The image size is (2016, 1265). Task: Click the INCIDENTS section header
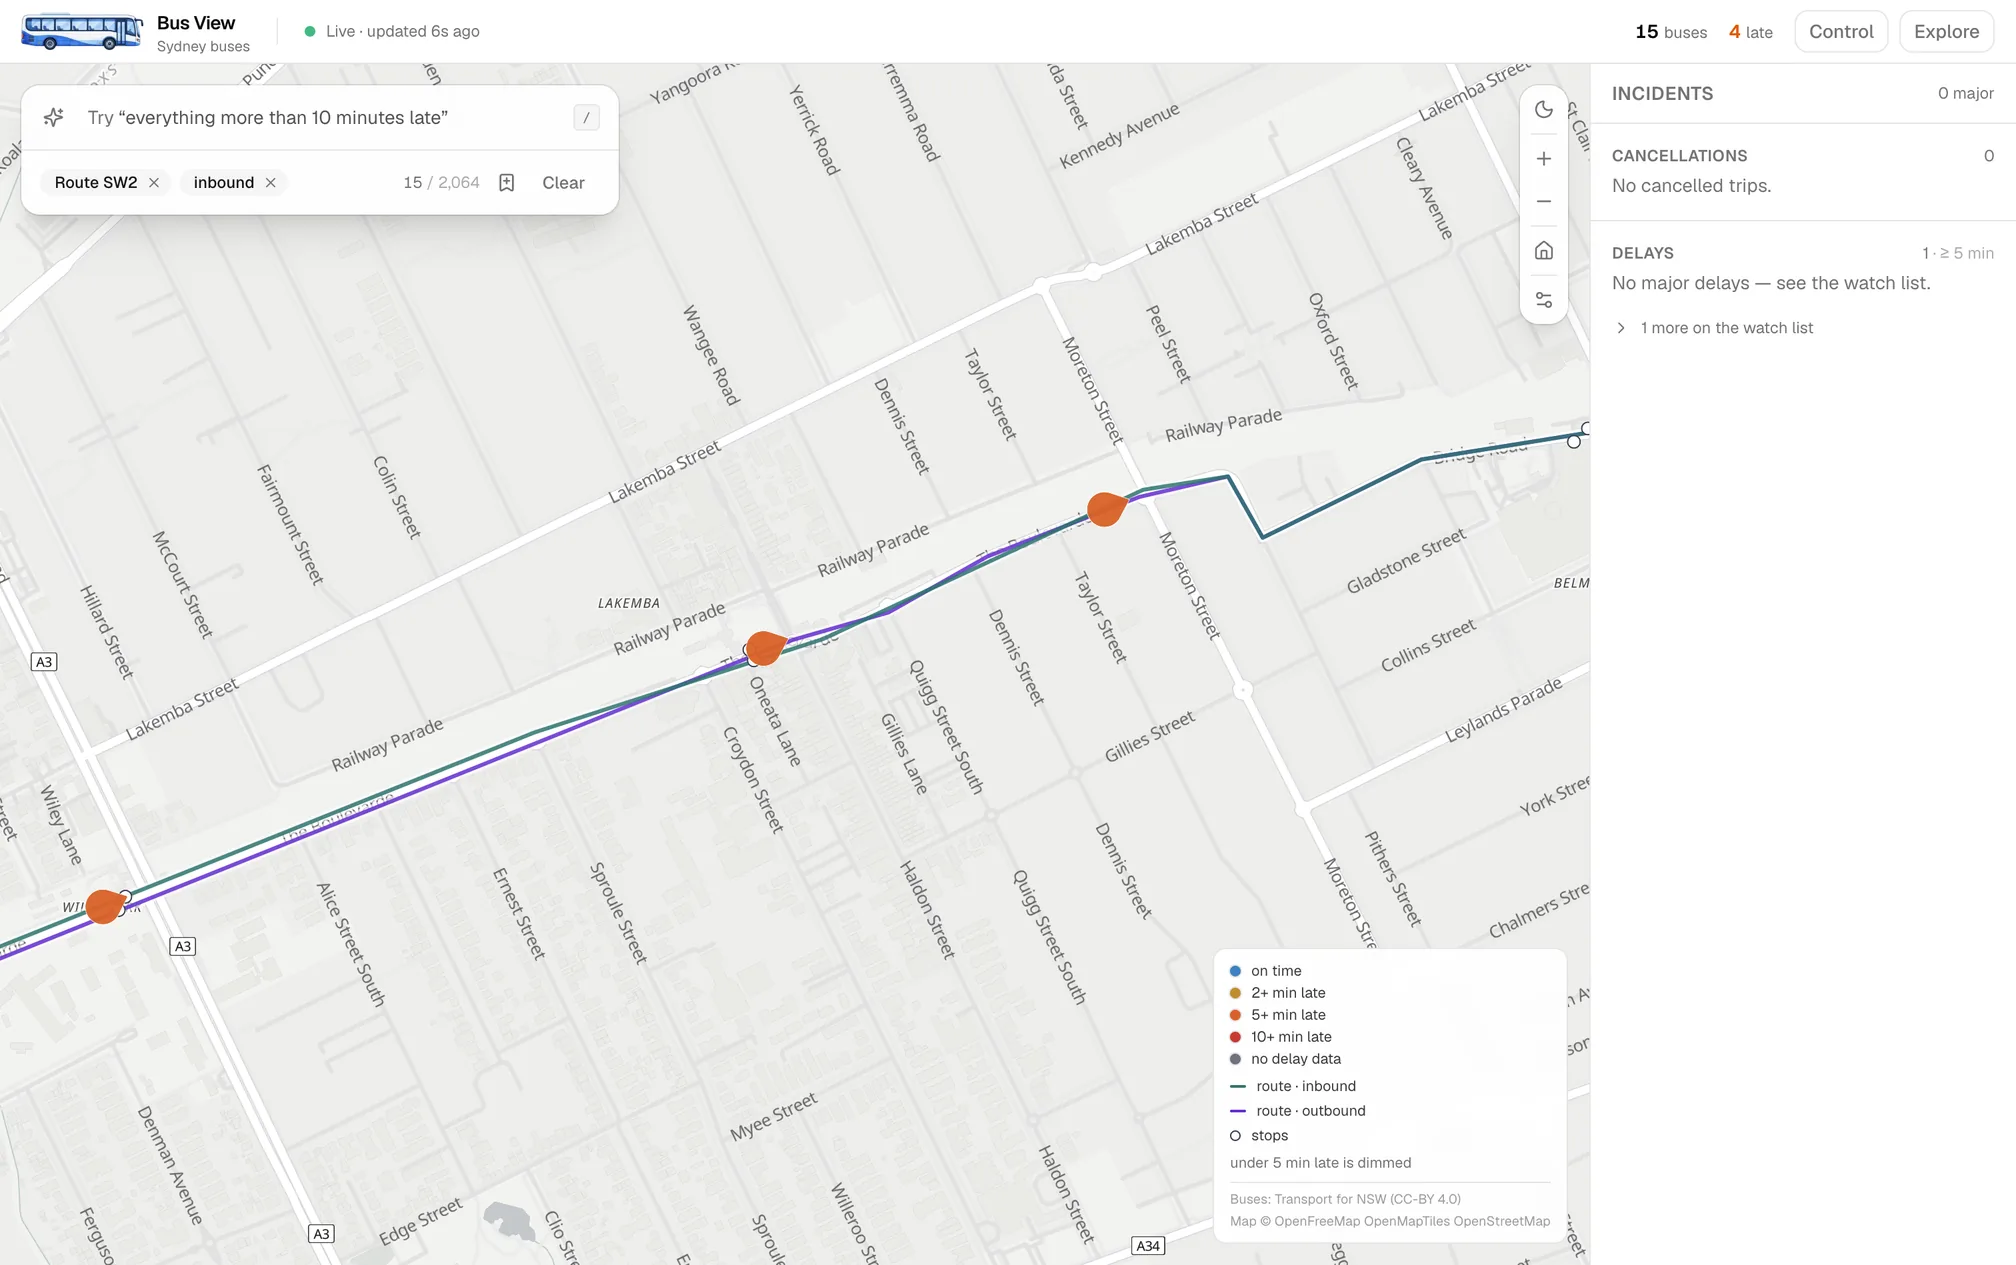(1662, 94)
